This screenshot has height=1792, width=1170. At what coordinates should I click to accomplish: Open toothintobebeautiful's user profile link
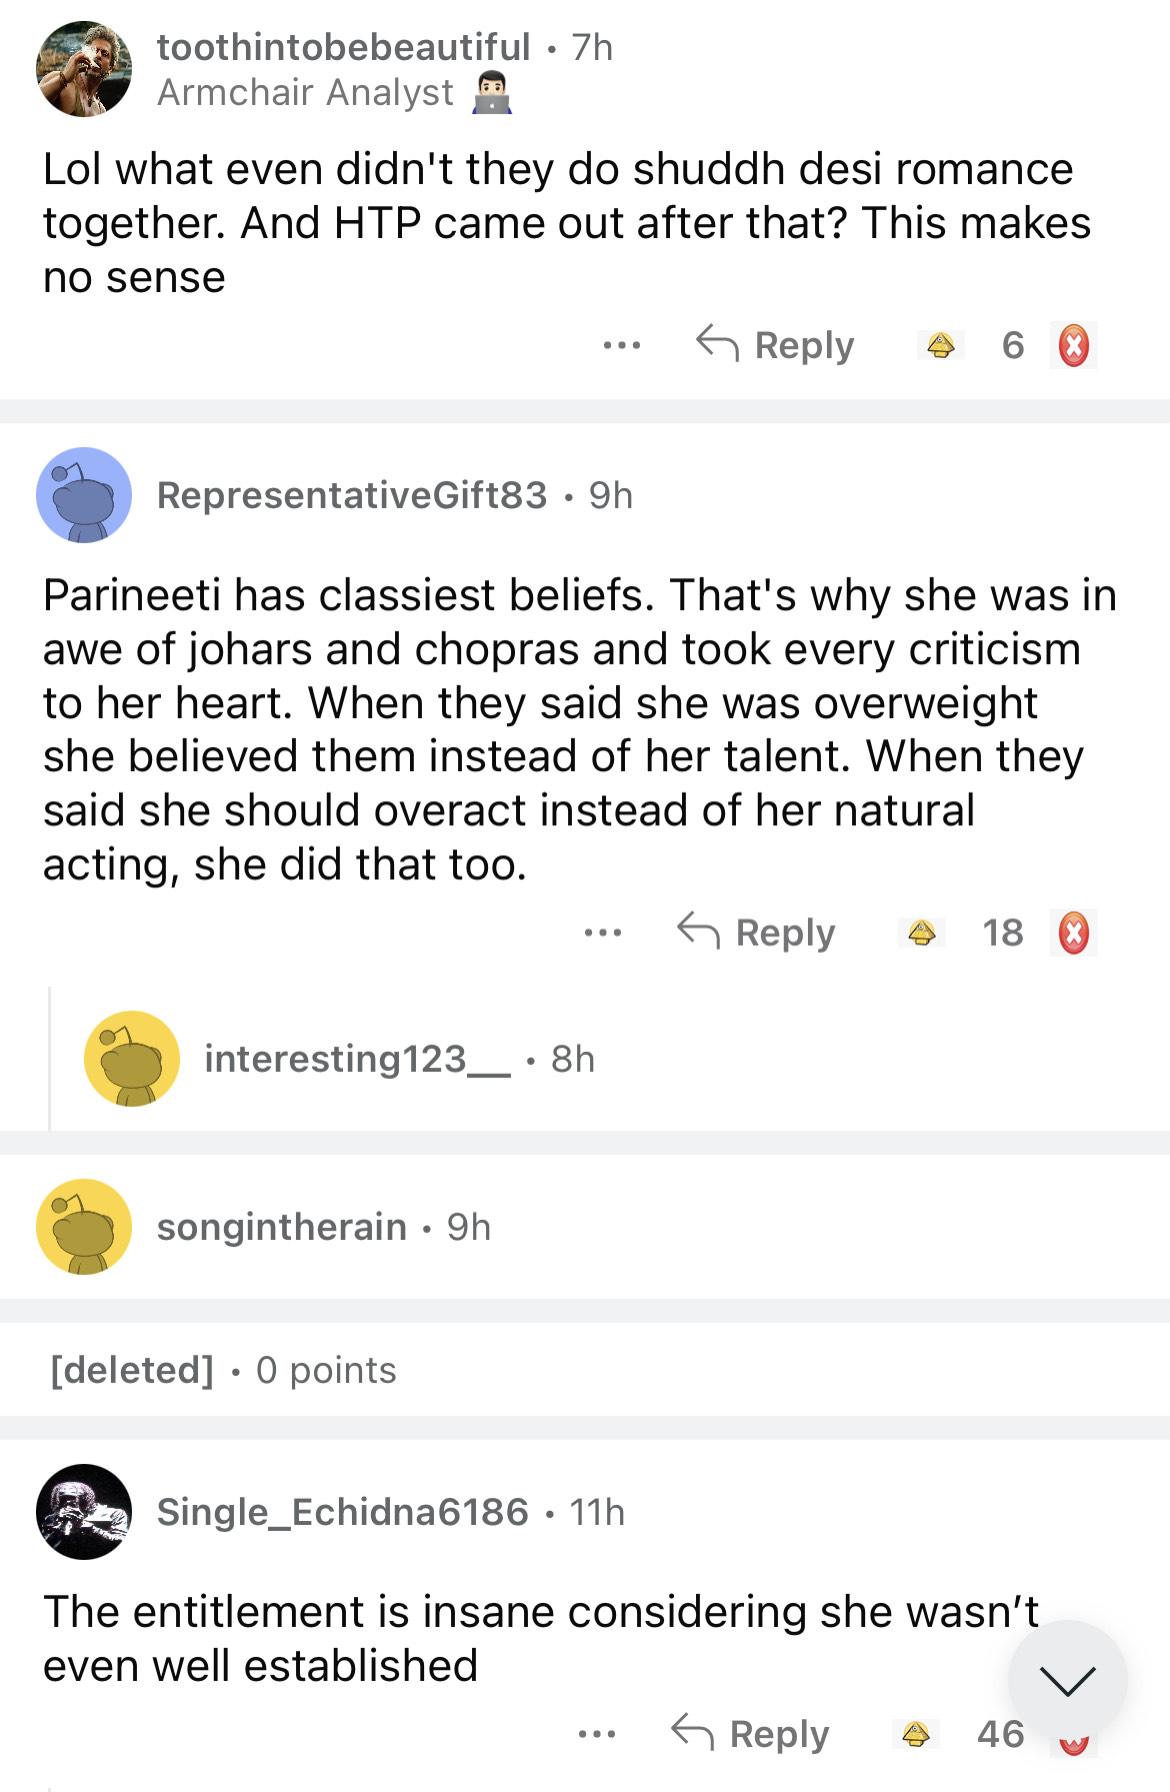(343, 47)
